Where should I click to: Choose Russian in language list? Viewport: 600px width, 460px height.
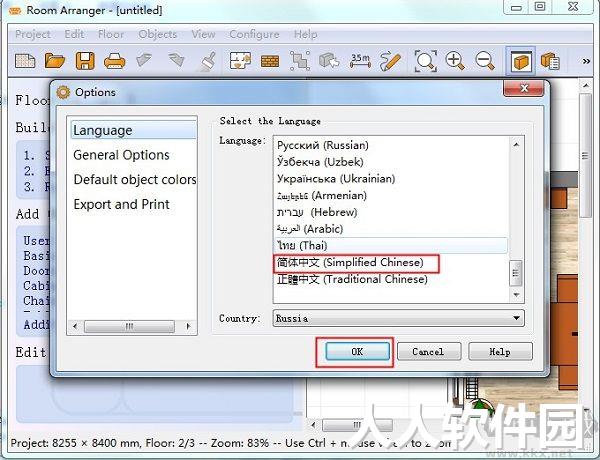[323, 145]
